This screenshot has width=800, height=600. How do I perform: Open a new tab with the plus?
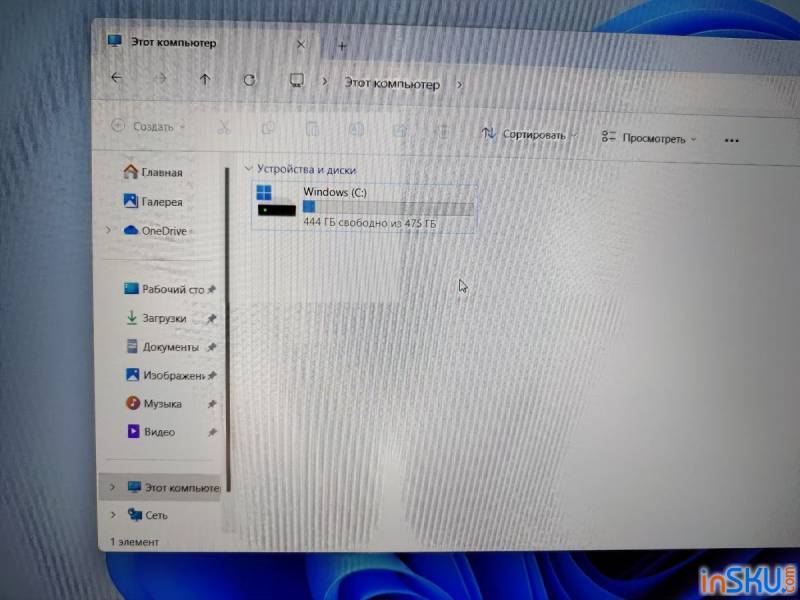[x=342, y=46]
